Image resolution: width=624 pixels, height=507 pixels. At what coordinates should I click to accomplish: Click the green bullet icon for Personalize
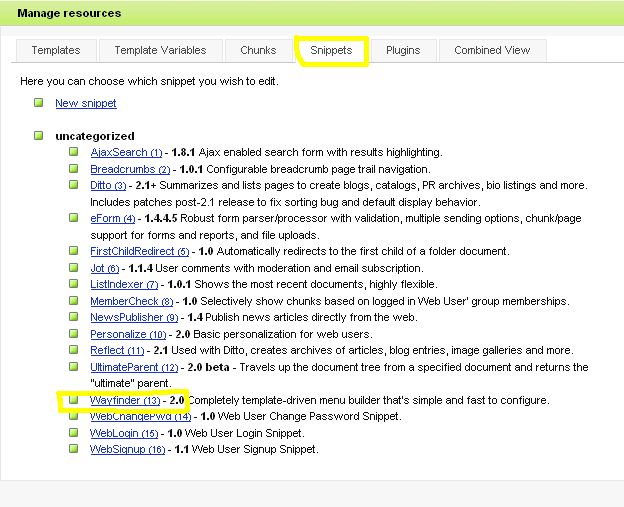click(74, 333)
